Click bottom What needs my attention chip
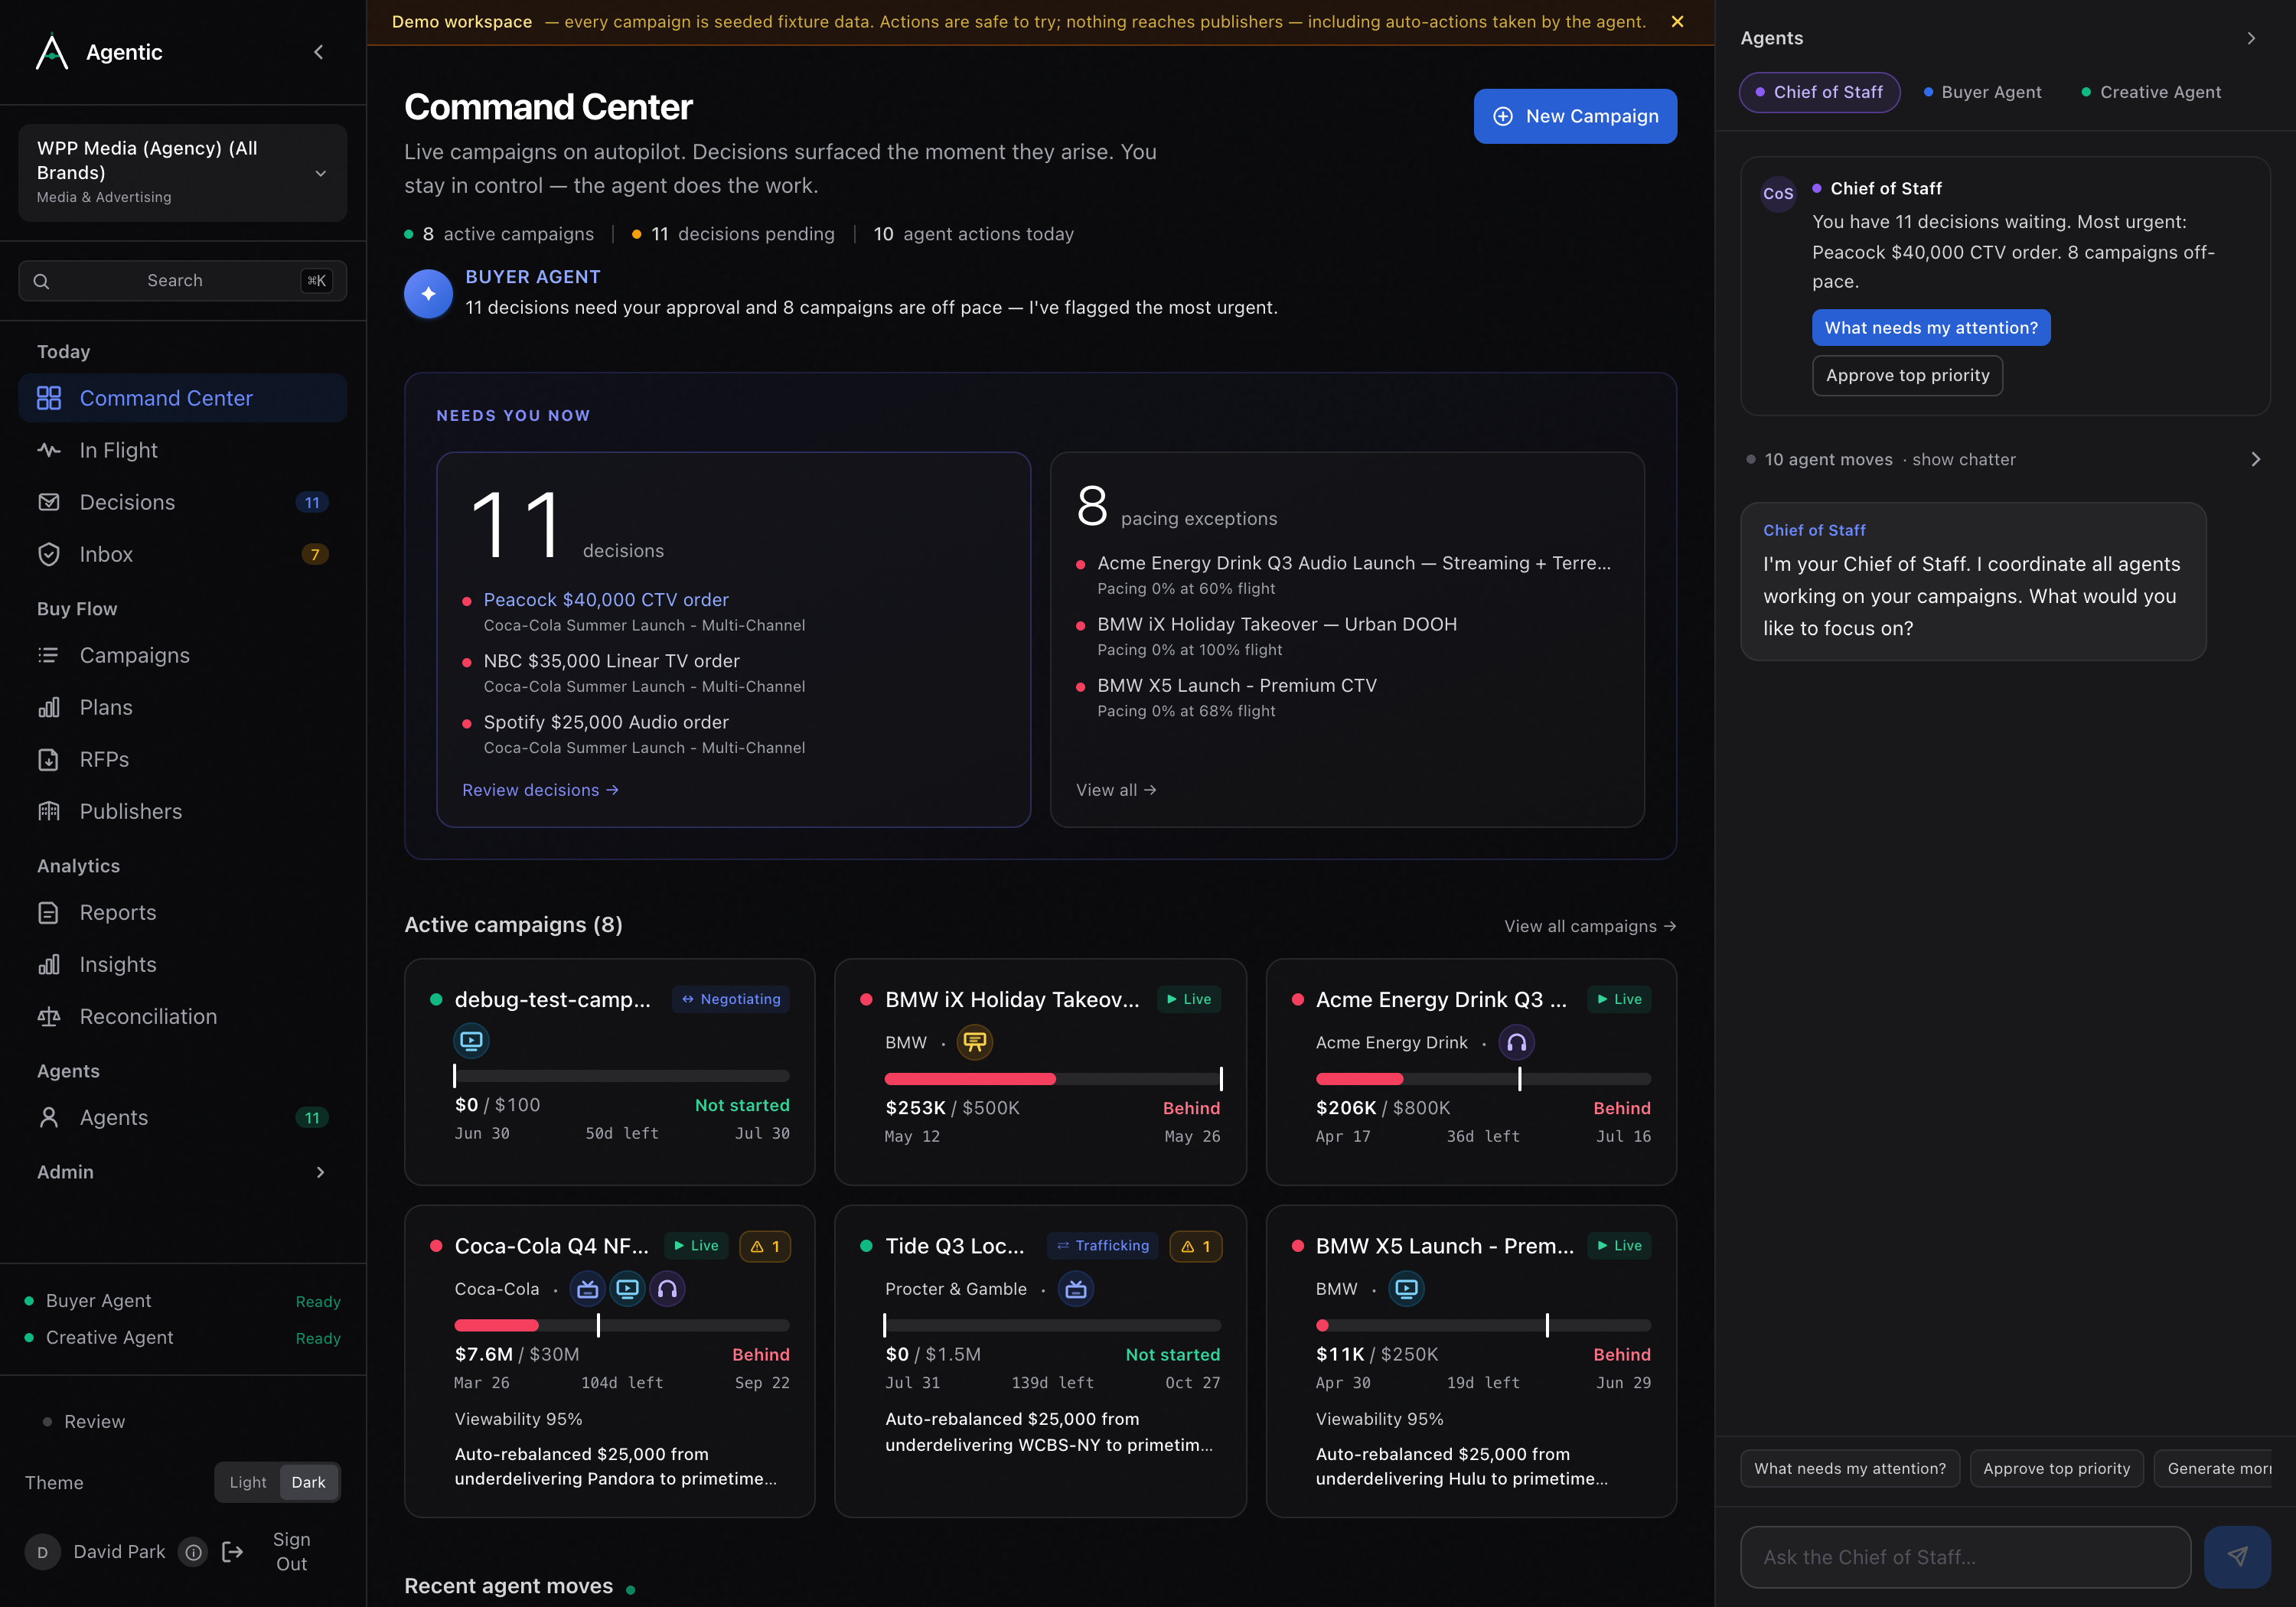The image size is (2296, 1607). pos(1850,1469)
